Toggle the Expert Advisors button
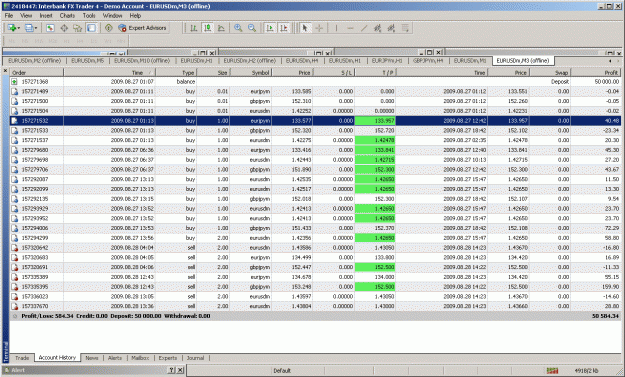 142,28
